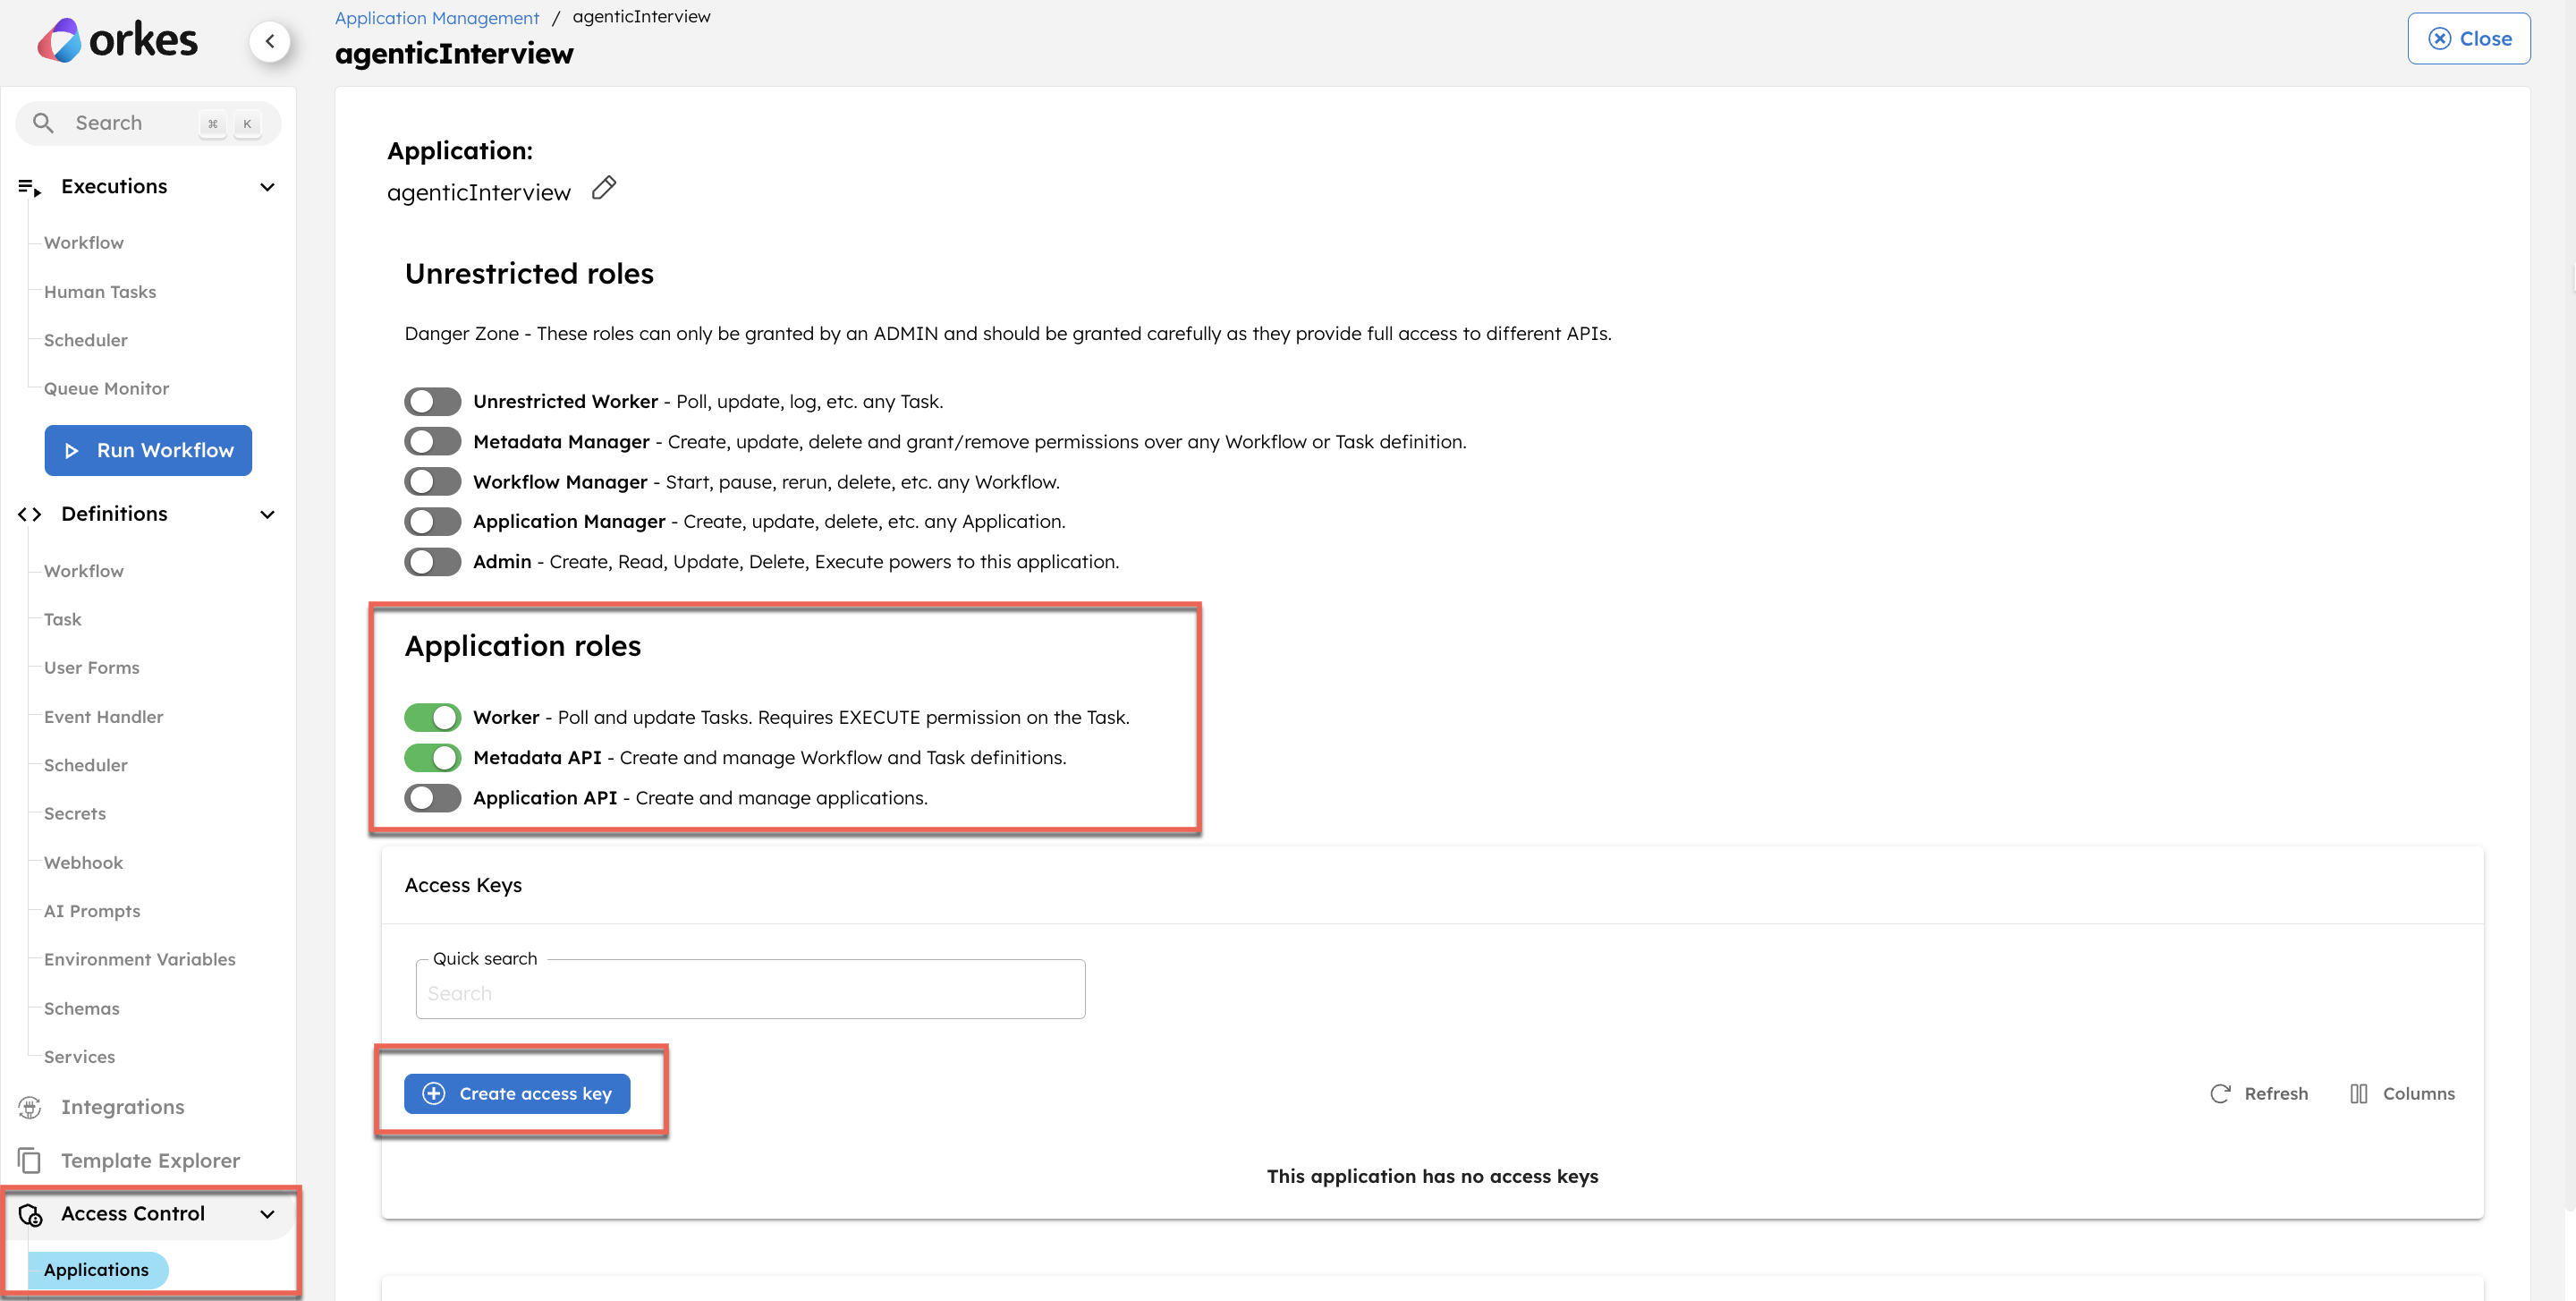Enable the Application API role
This screenshot has height=1301, width=2576.
tap(432, 798)
